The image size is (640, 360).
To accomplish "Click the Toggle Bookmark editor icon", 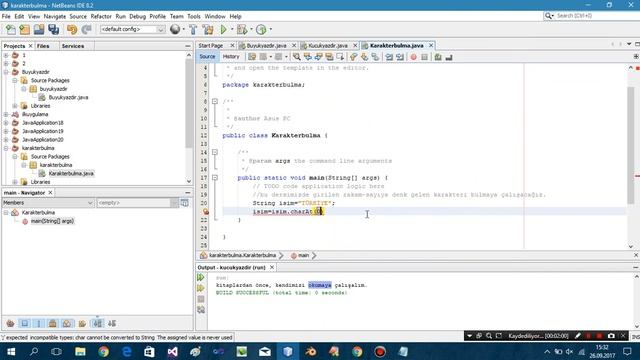I will pos(375,57).
